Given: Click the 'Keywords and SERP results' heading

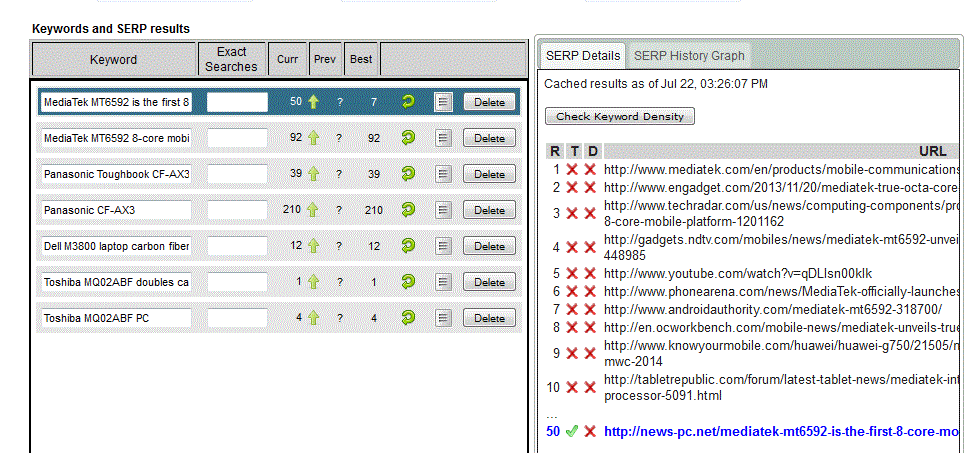Looking at the screenshot, I should tap(111, 29).
